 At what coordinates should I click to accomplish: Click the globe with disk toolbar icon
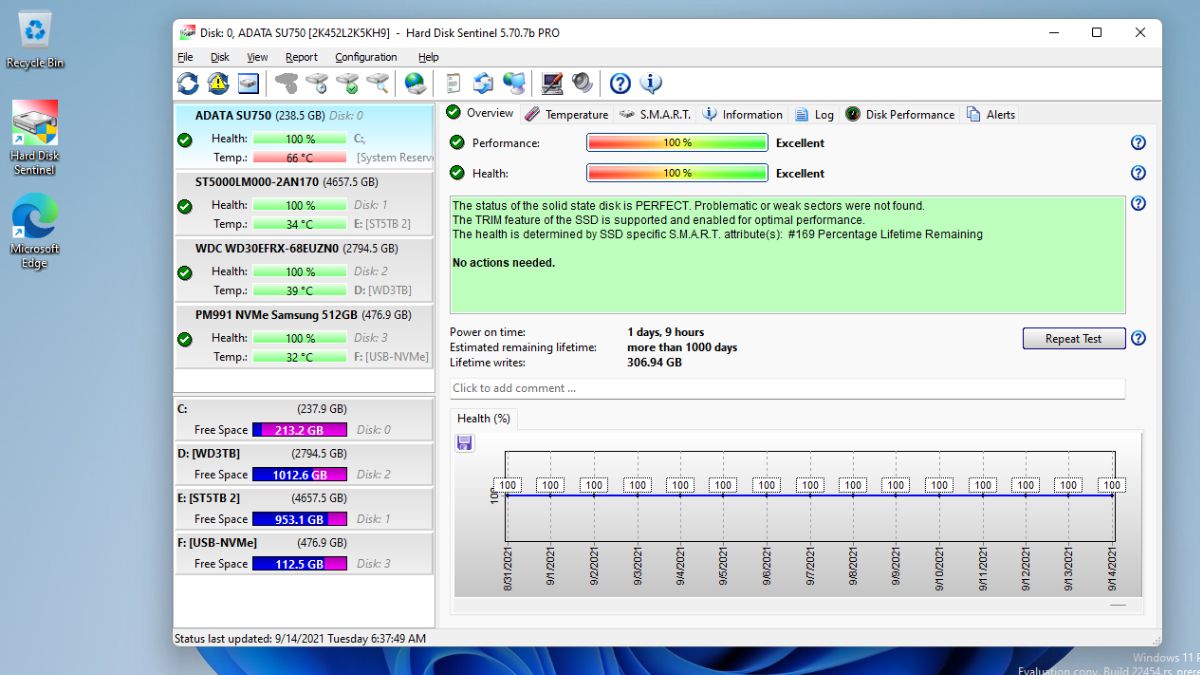tap(415, 83)
